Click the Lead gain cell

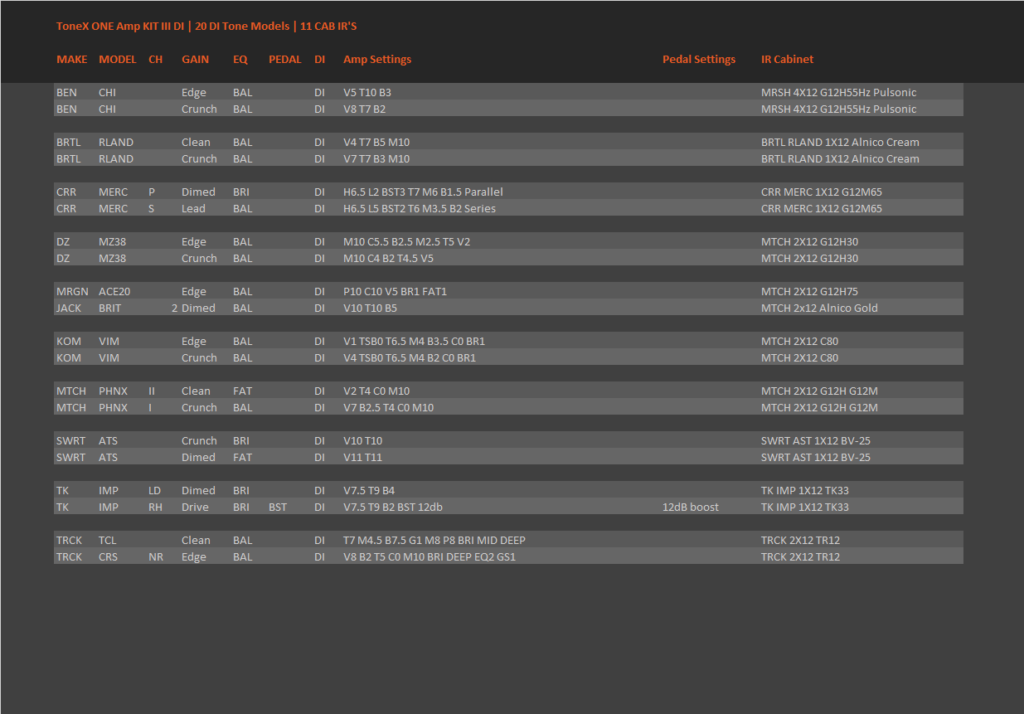[x=193, y=209]
